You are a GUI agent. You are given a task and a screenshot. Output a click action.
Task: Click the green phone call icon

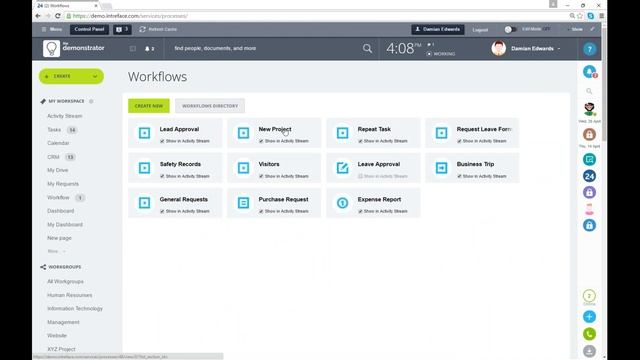click(589, 334)
